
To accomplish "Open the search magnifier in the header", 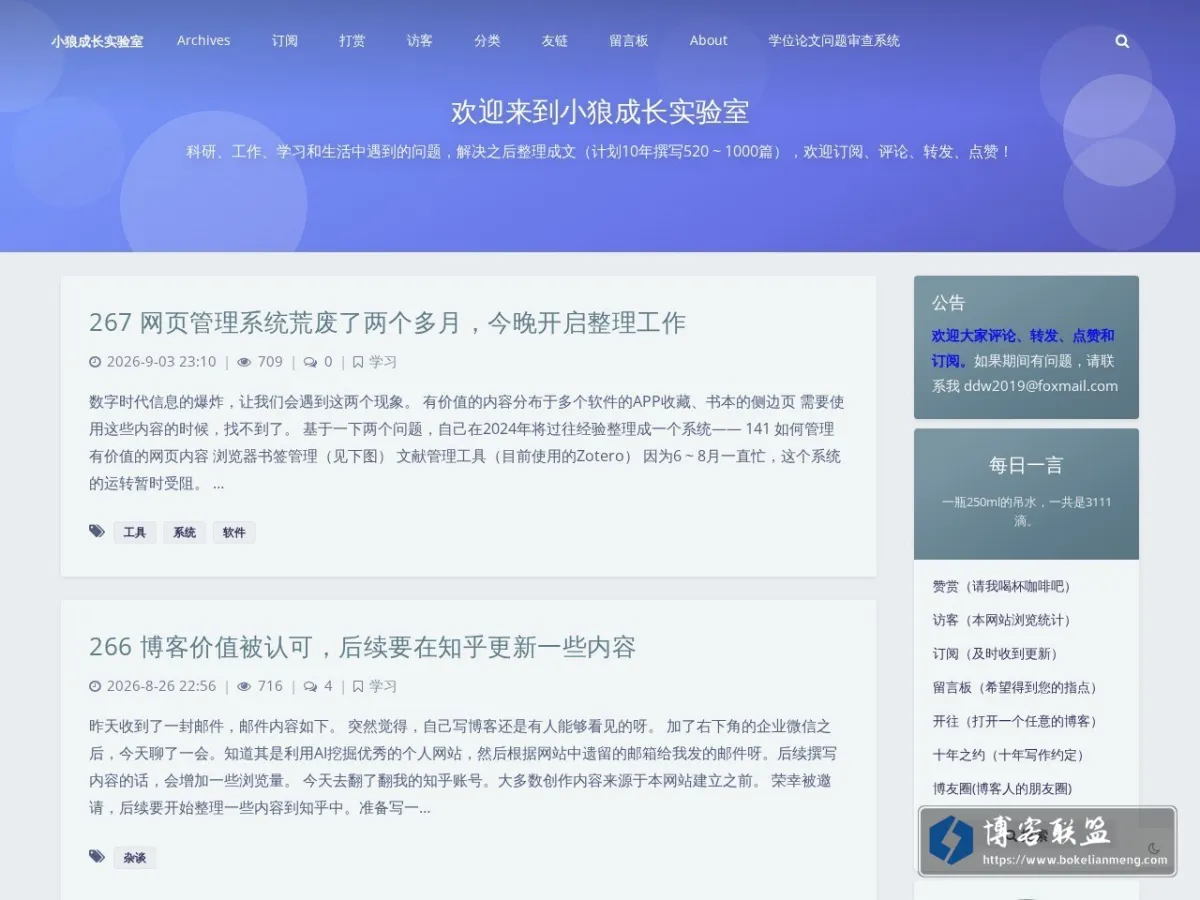I will click(x=1122, y=41).
